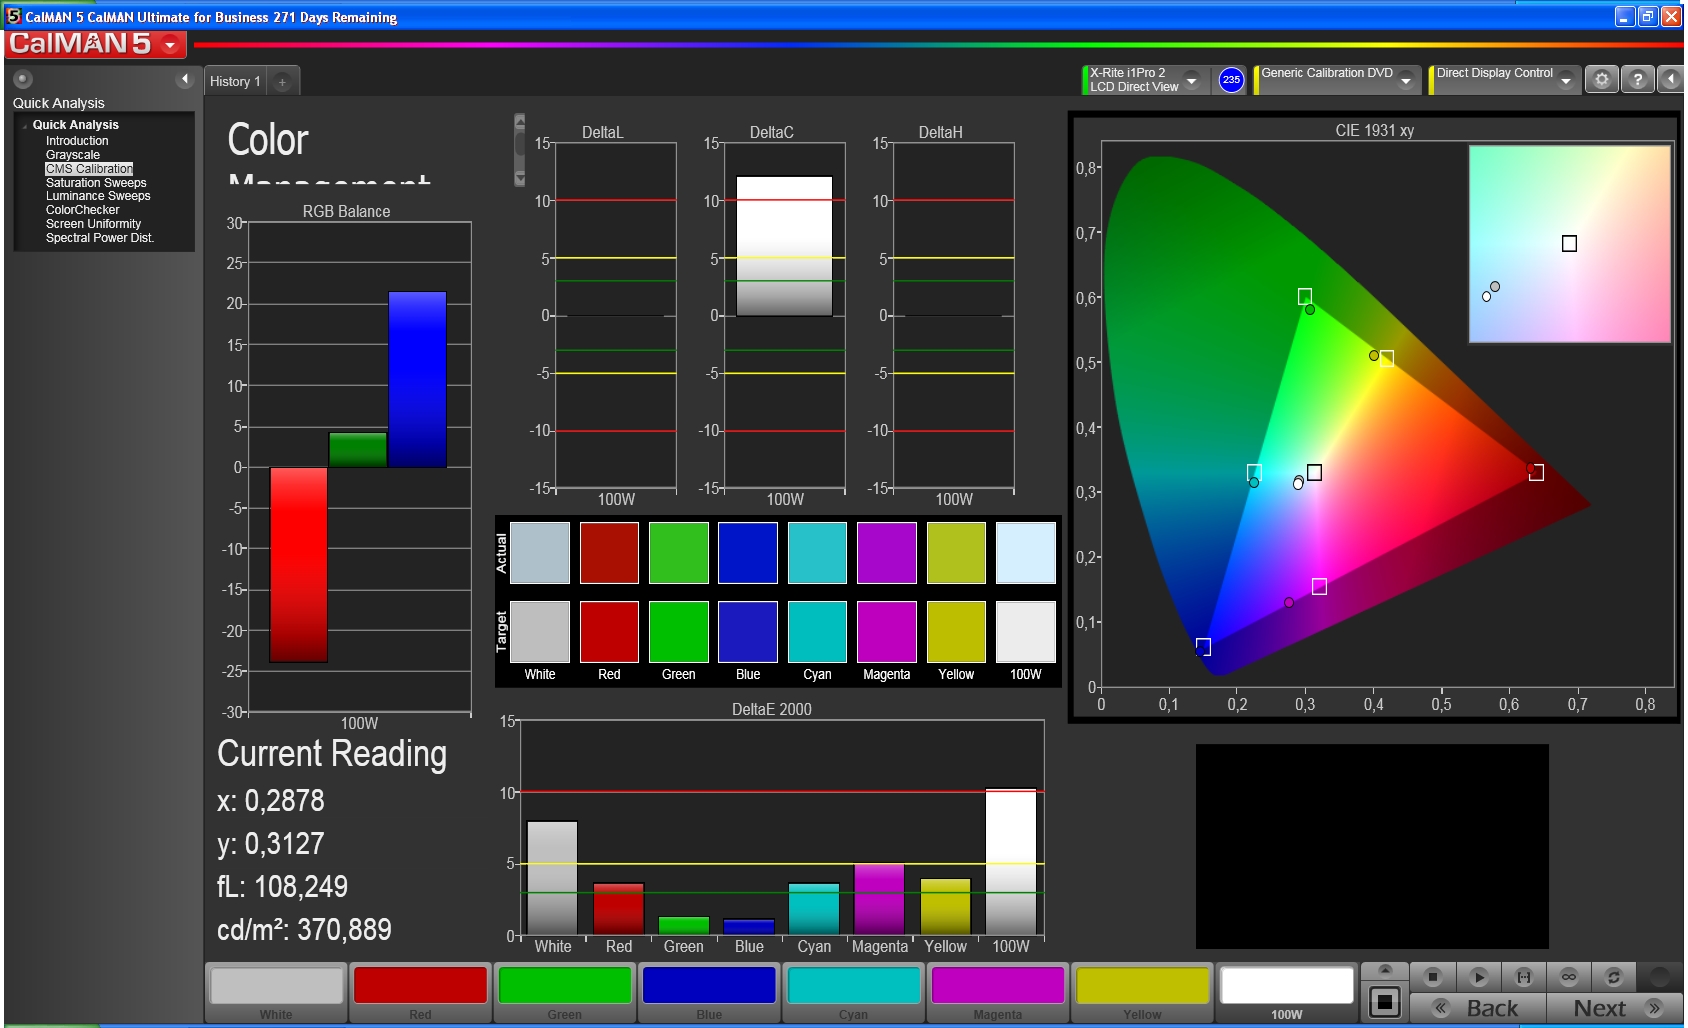Click the scrollbar beside the Color Management heading
This screenshot has height=1028, width=1688.
click(x=519, y=150)
